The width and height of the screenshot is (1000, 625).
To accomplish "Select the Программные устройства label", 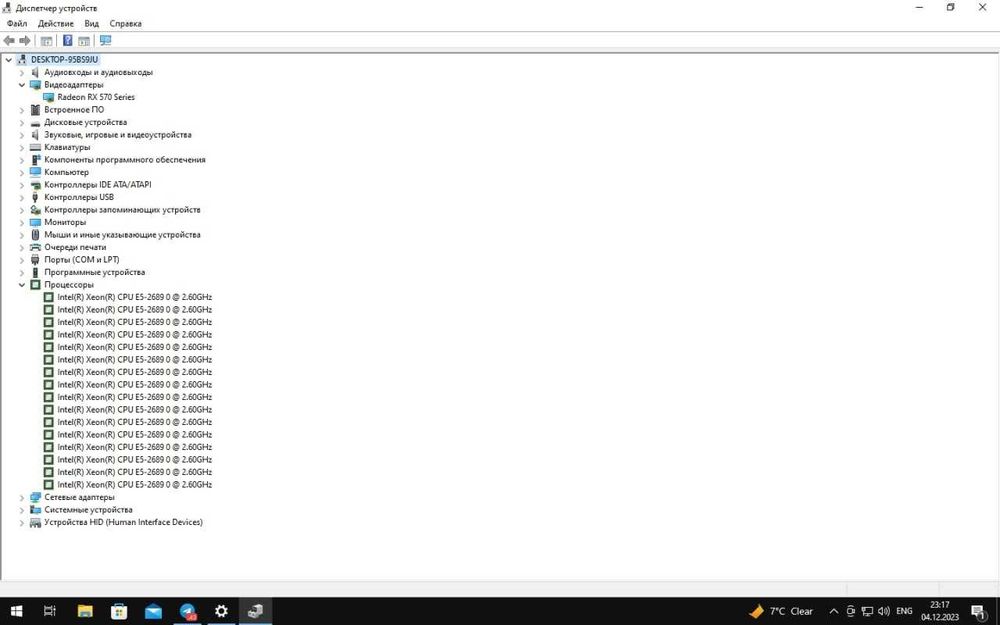I will click(94, 272).
